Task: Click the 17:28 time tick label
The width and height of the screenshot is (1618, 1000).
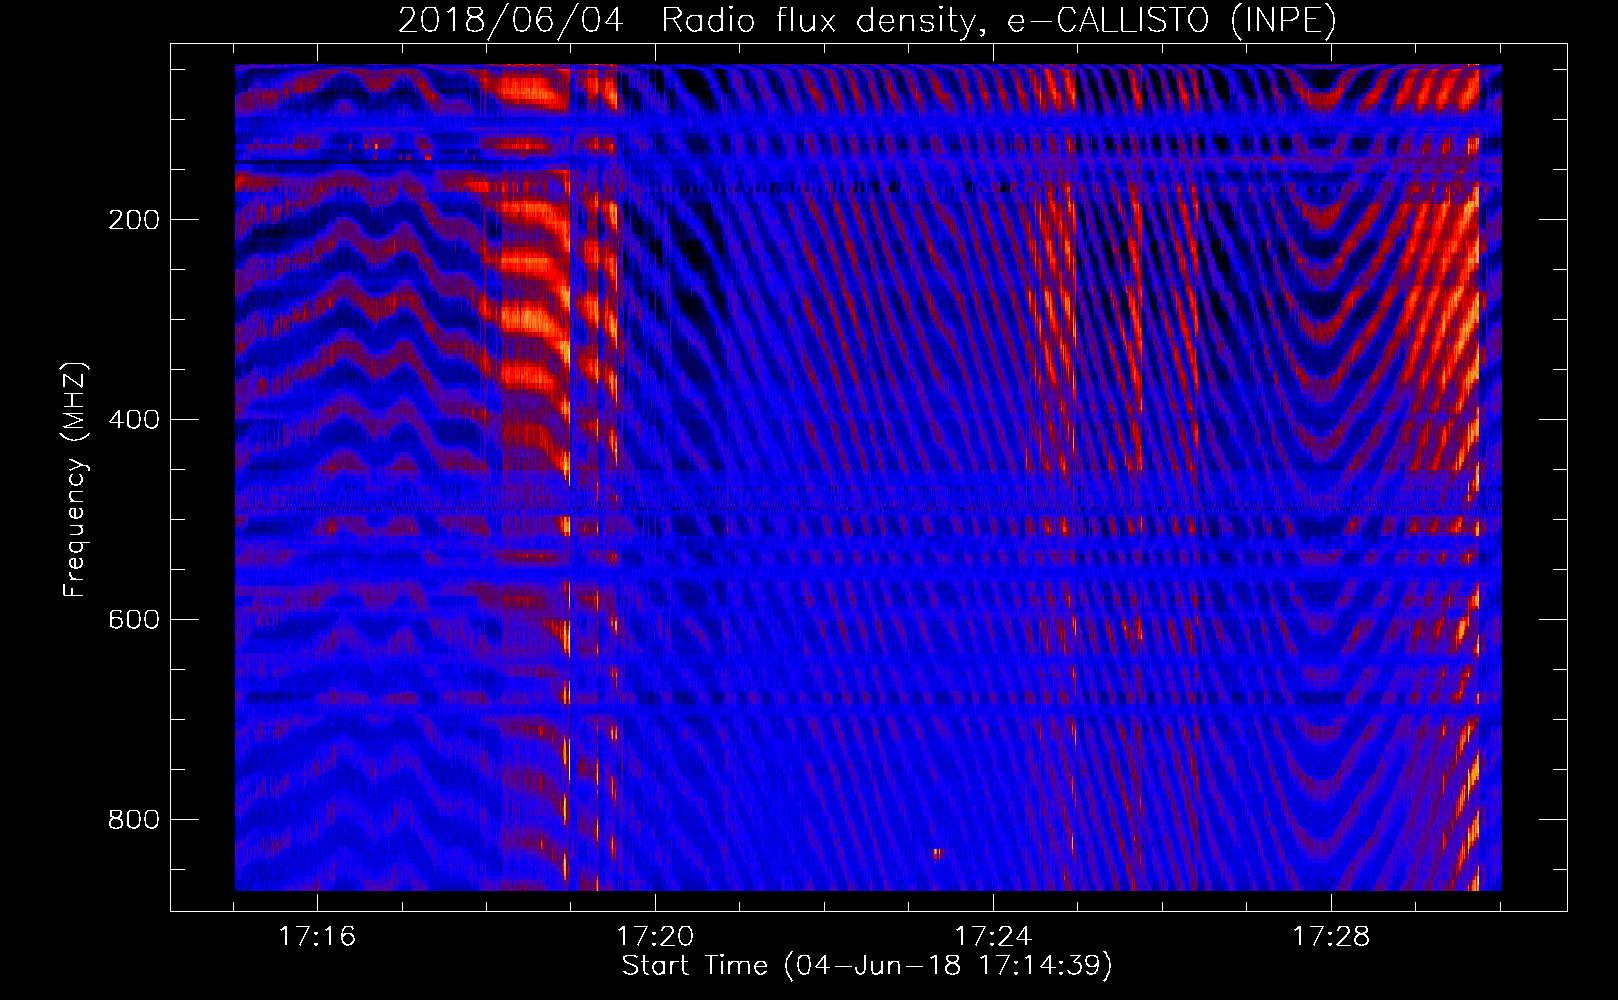Action: coord(1331,937)
